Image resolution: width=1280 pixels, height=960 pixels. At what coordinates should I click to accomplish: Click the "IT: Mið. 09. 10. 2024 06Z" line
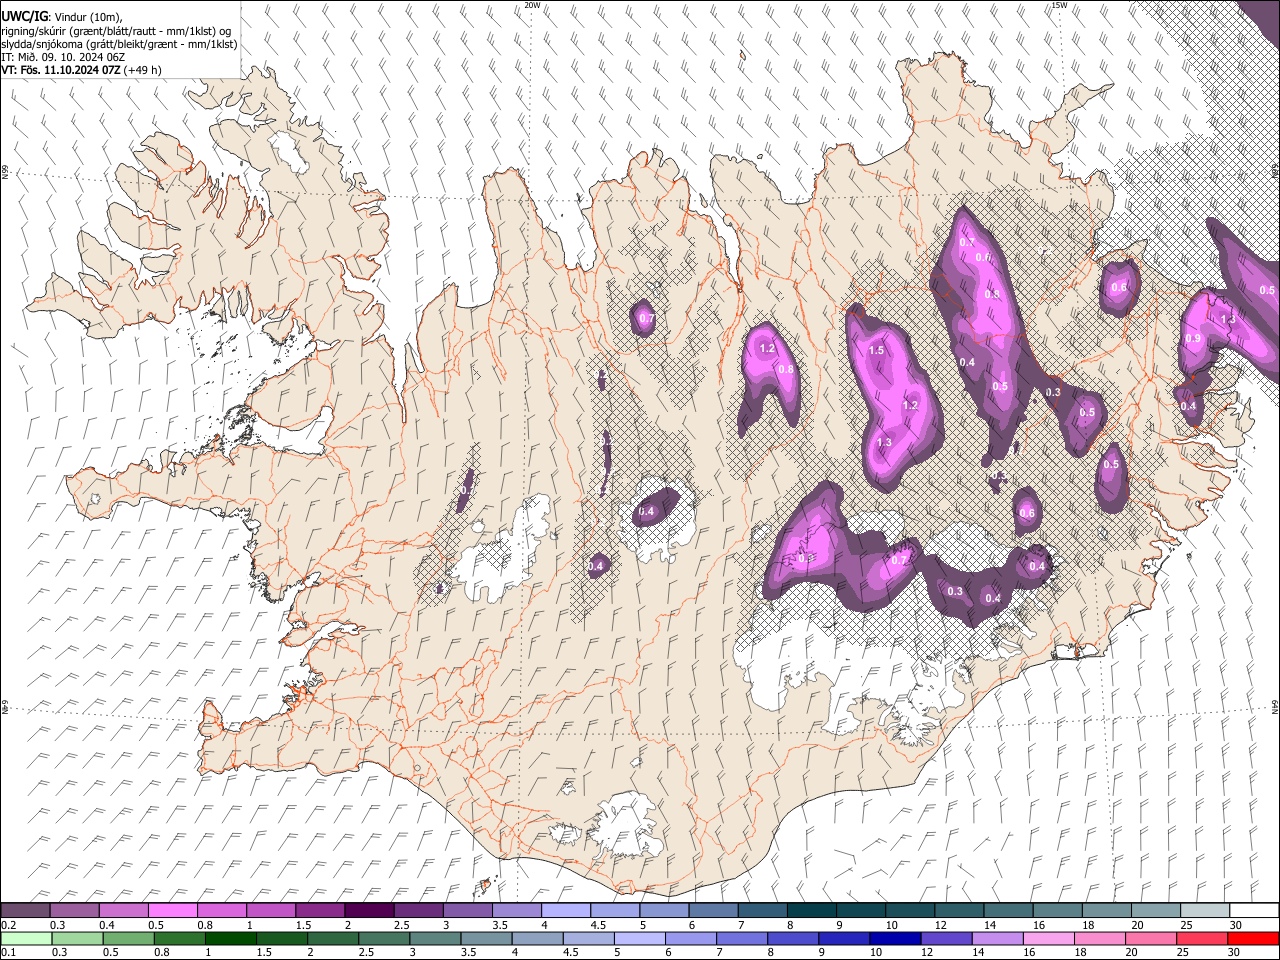pyautogui.click(x=63, y=57)
